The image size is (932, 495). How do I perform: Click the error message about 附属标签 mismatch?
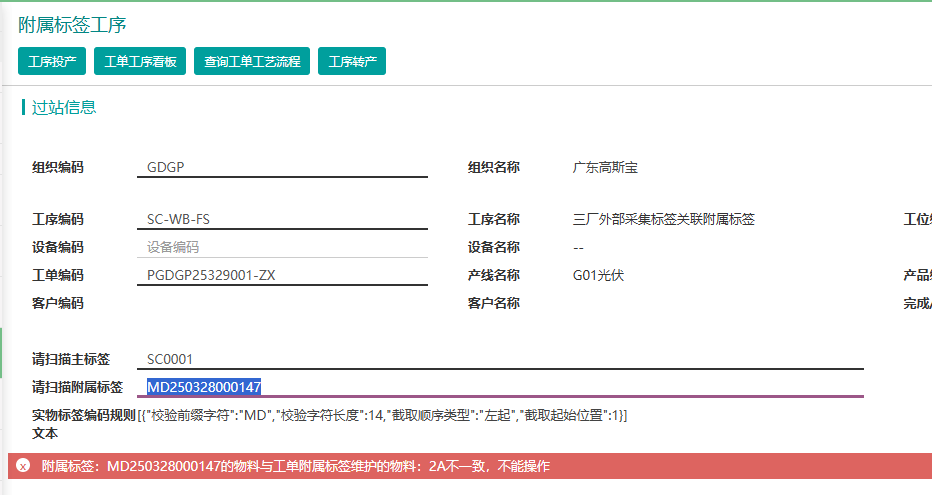pyautogui.click(x=295, y=466)
